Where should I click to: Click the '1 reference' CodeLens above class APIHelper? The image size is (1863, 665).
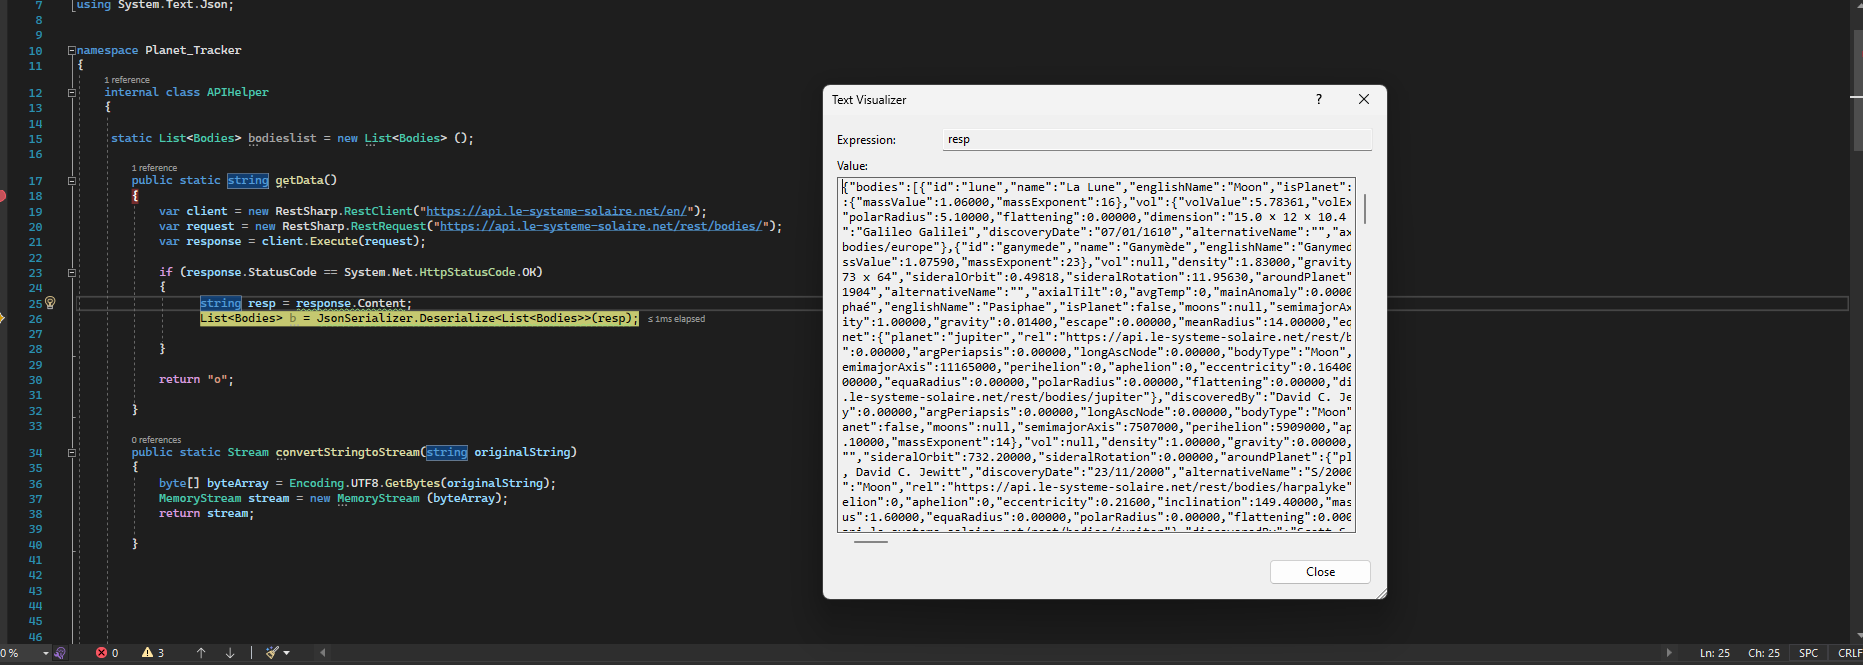pos(127,80)
